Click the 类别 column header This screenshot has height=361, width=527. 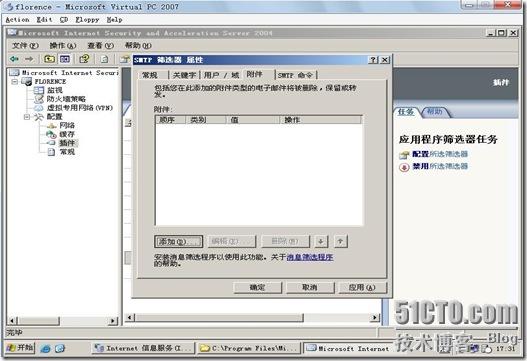point(206,120)
